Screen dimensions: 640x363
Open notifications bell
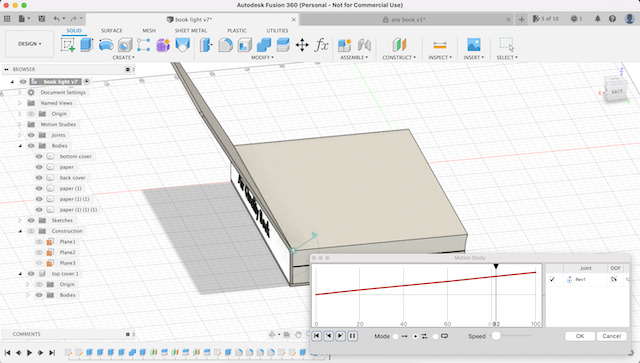click(x=598, y=19)
